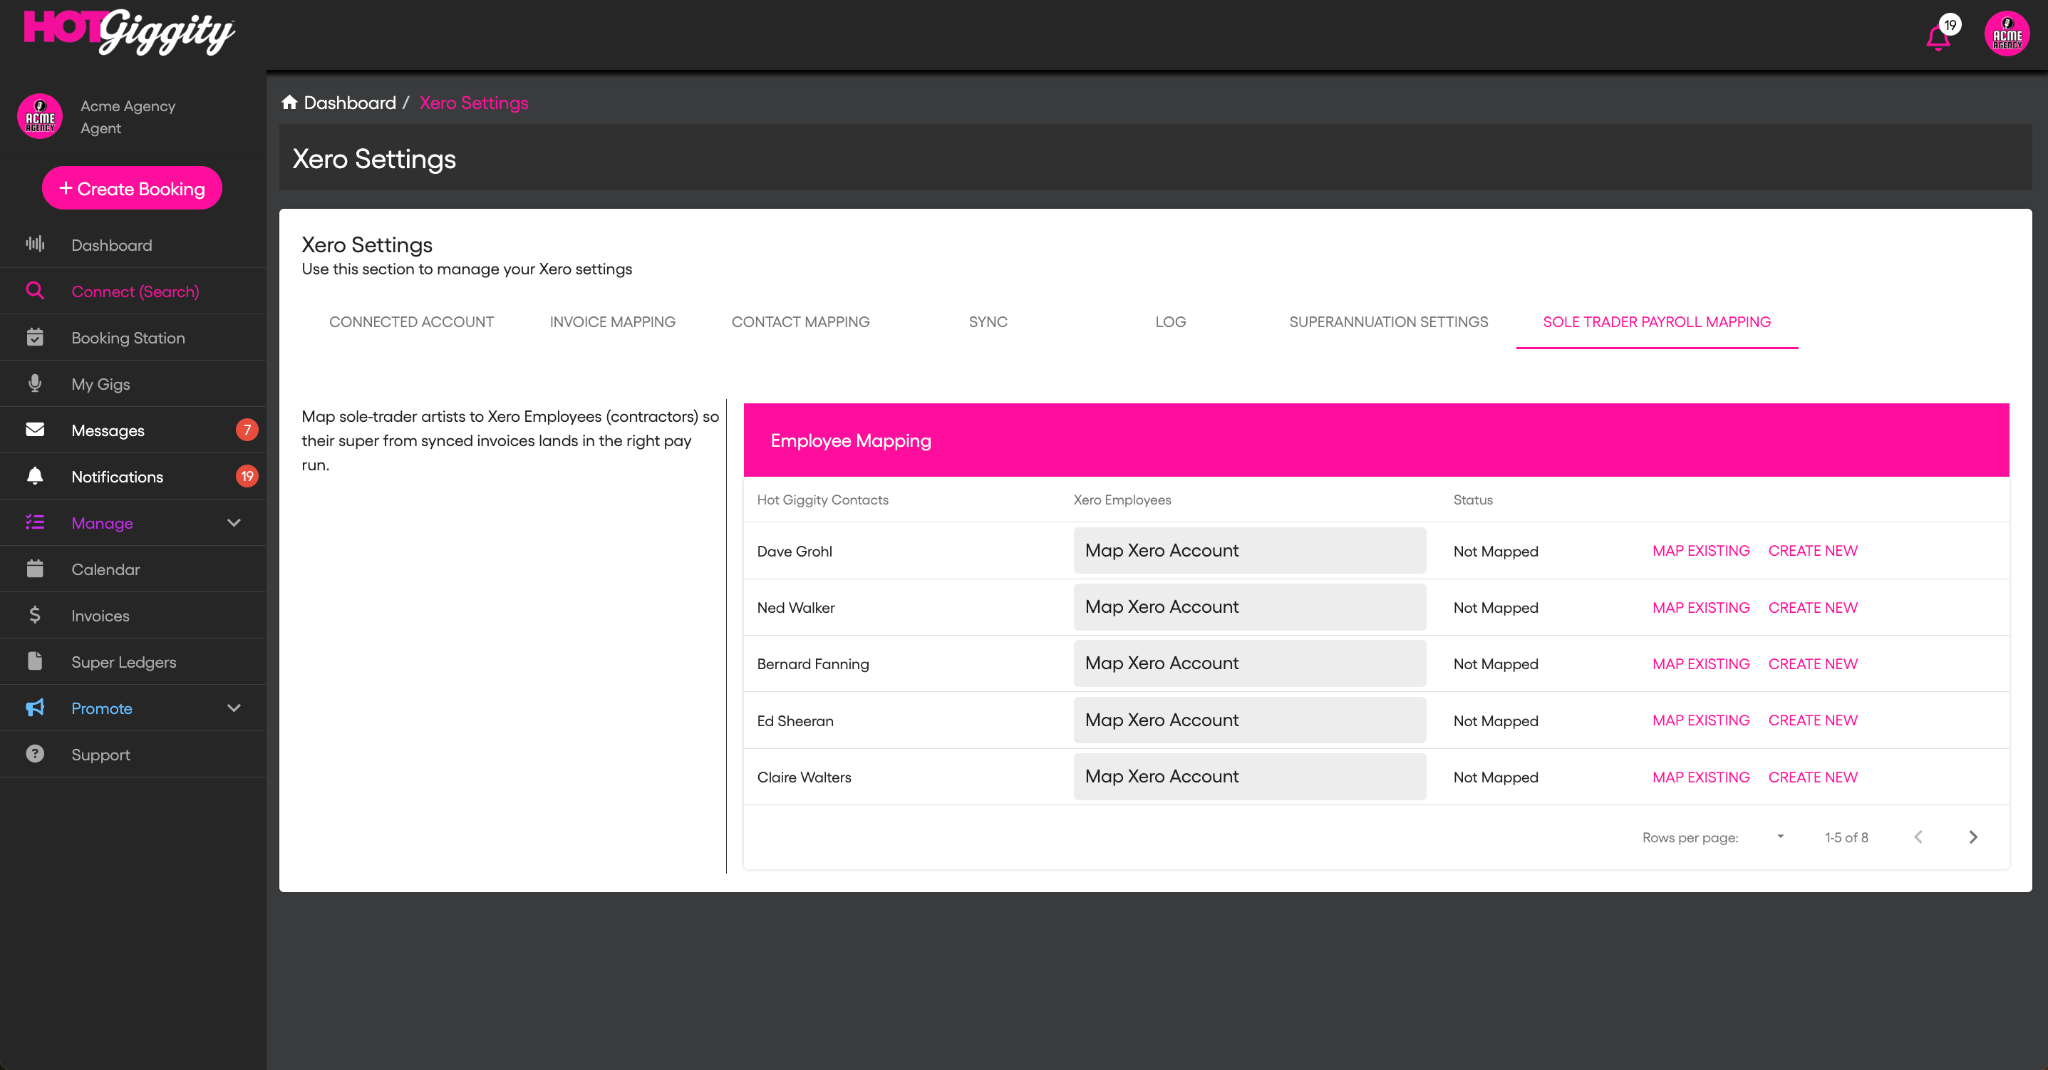Click the Hot Giggity Contacts column header
Image resolution: width=2048 pixels, height=1070 pixels.
[x=822, y=500]
